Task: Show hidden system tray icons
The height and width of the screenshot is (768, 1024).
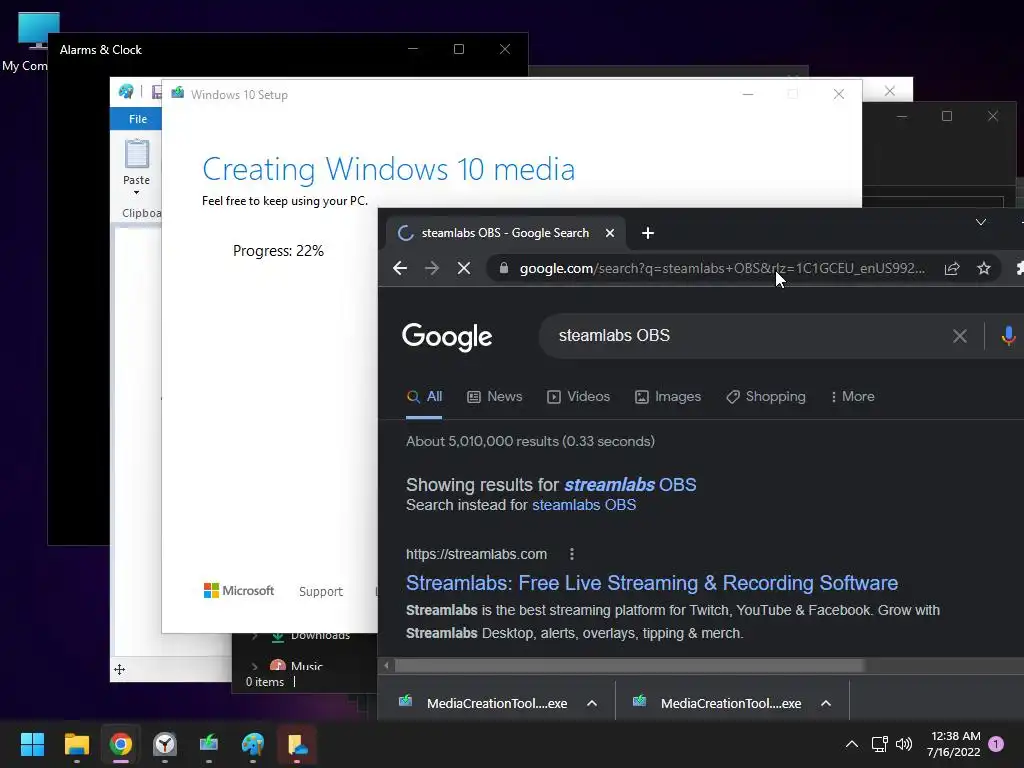Action: tap(852, 744)
